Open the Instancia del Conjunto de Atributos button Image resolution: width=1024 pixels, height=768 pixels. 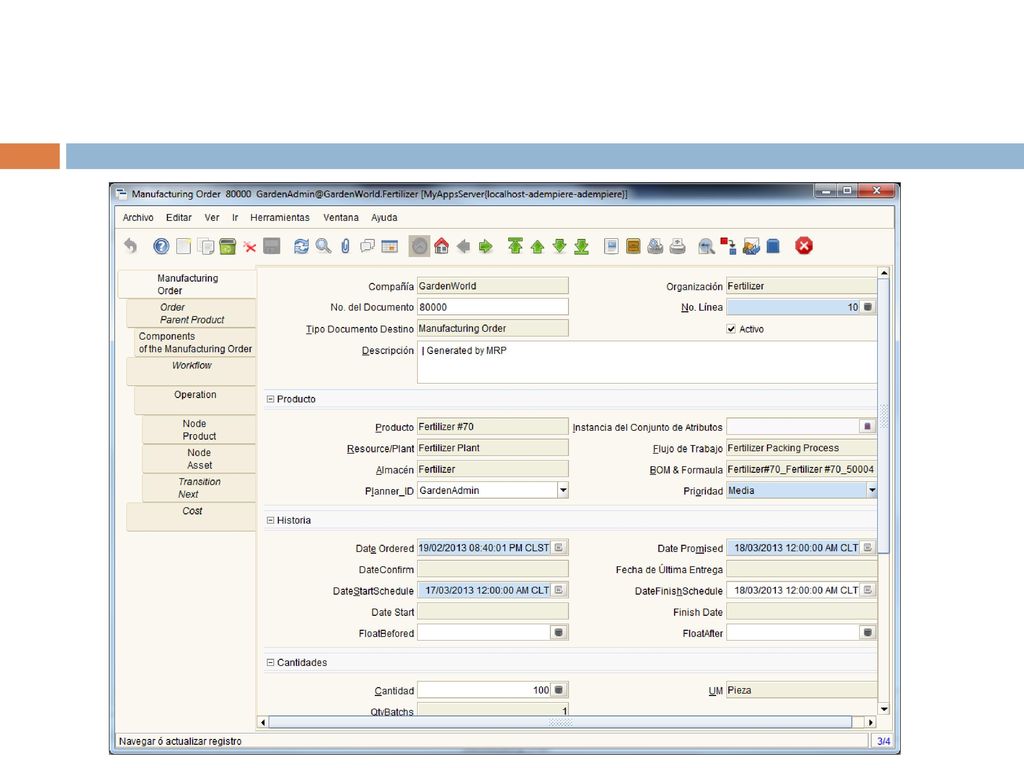(x=868, y=426)
